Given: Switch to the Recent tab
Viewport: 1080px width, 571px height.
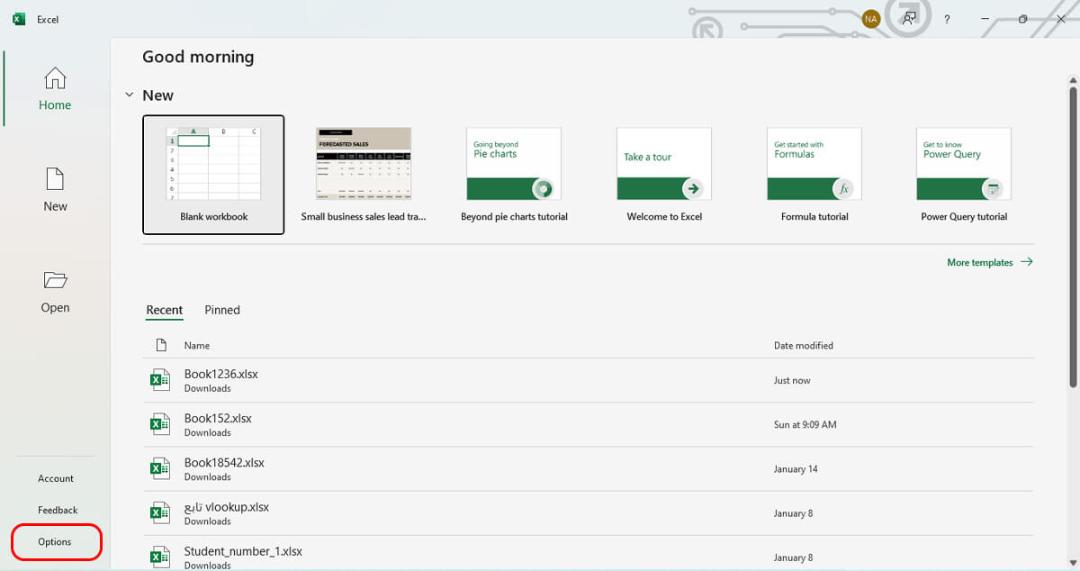Looking at the screenshot, I should point(164,310).
